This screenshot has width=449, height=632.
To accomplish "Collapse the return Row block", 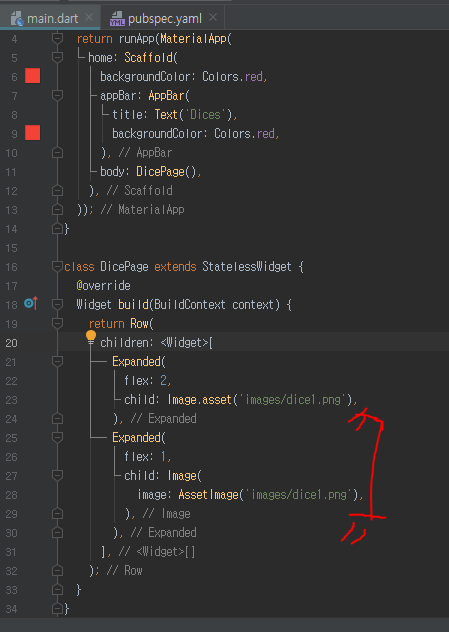I will tap(58, 323).
